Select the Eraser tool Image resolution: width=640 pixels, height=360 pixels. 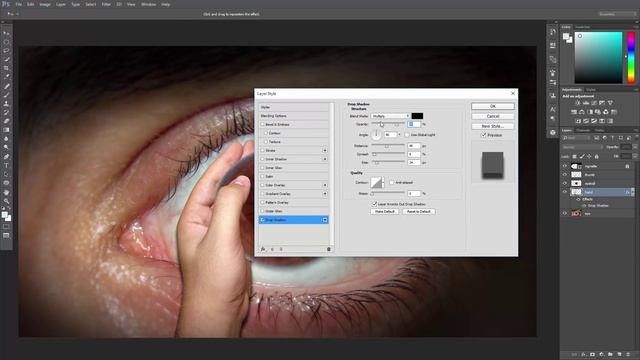click(6, 121)
